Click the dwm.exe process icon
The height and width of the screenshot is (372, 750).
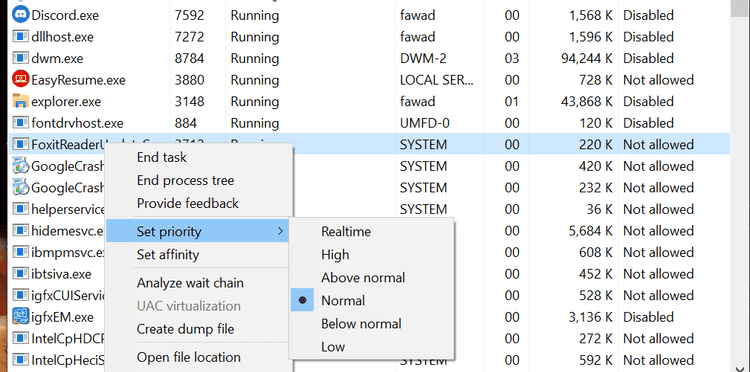[20, 58]
